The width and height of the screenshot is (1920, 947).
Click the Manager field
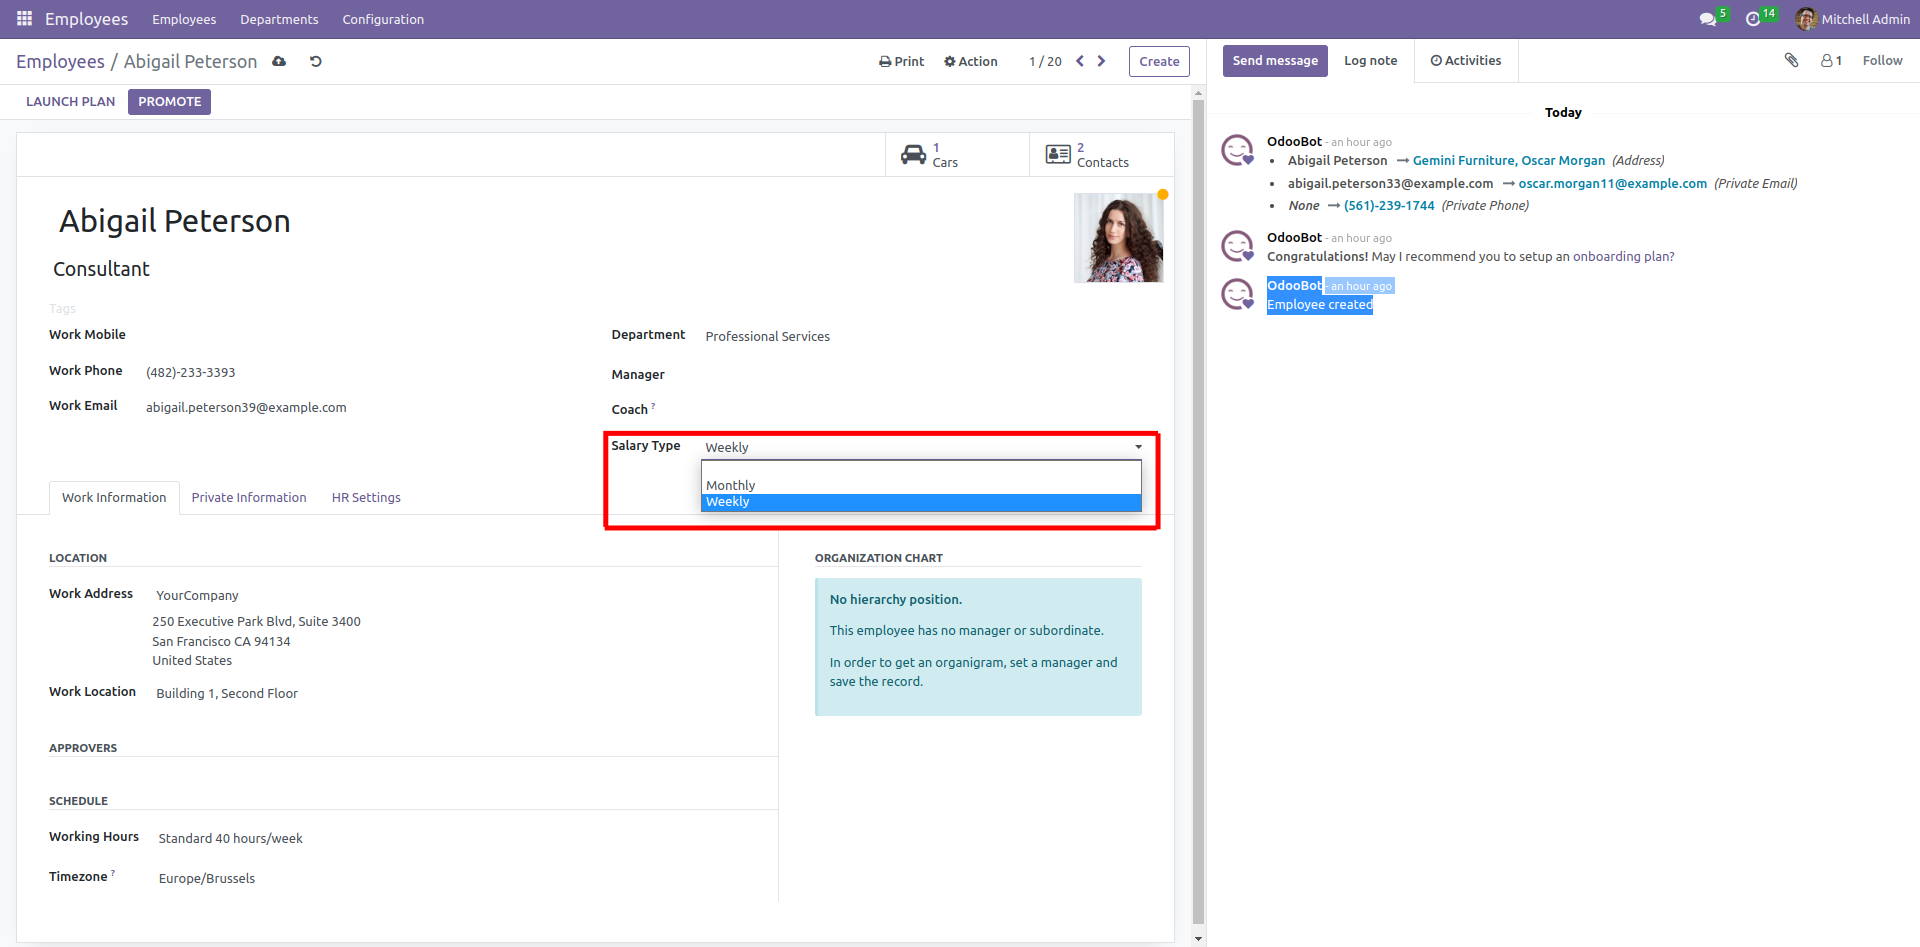[x=921, y=375]
